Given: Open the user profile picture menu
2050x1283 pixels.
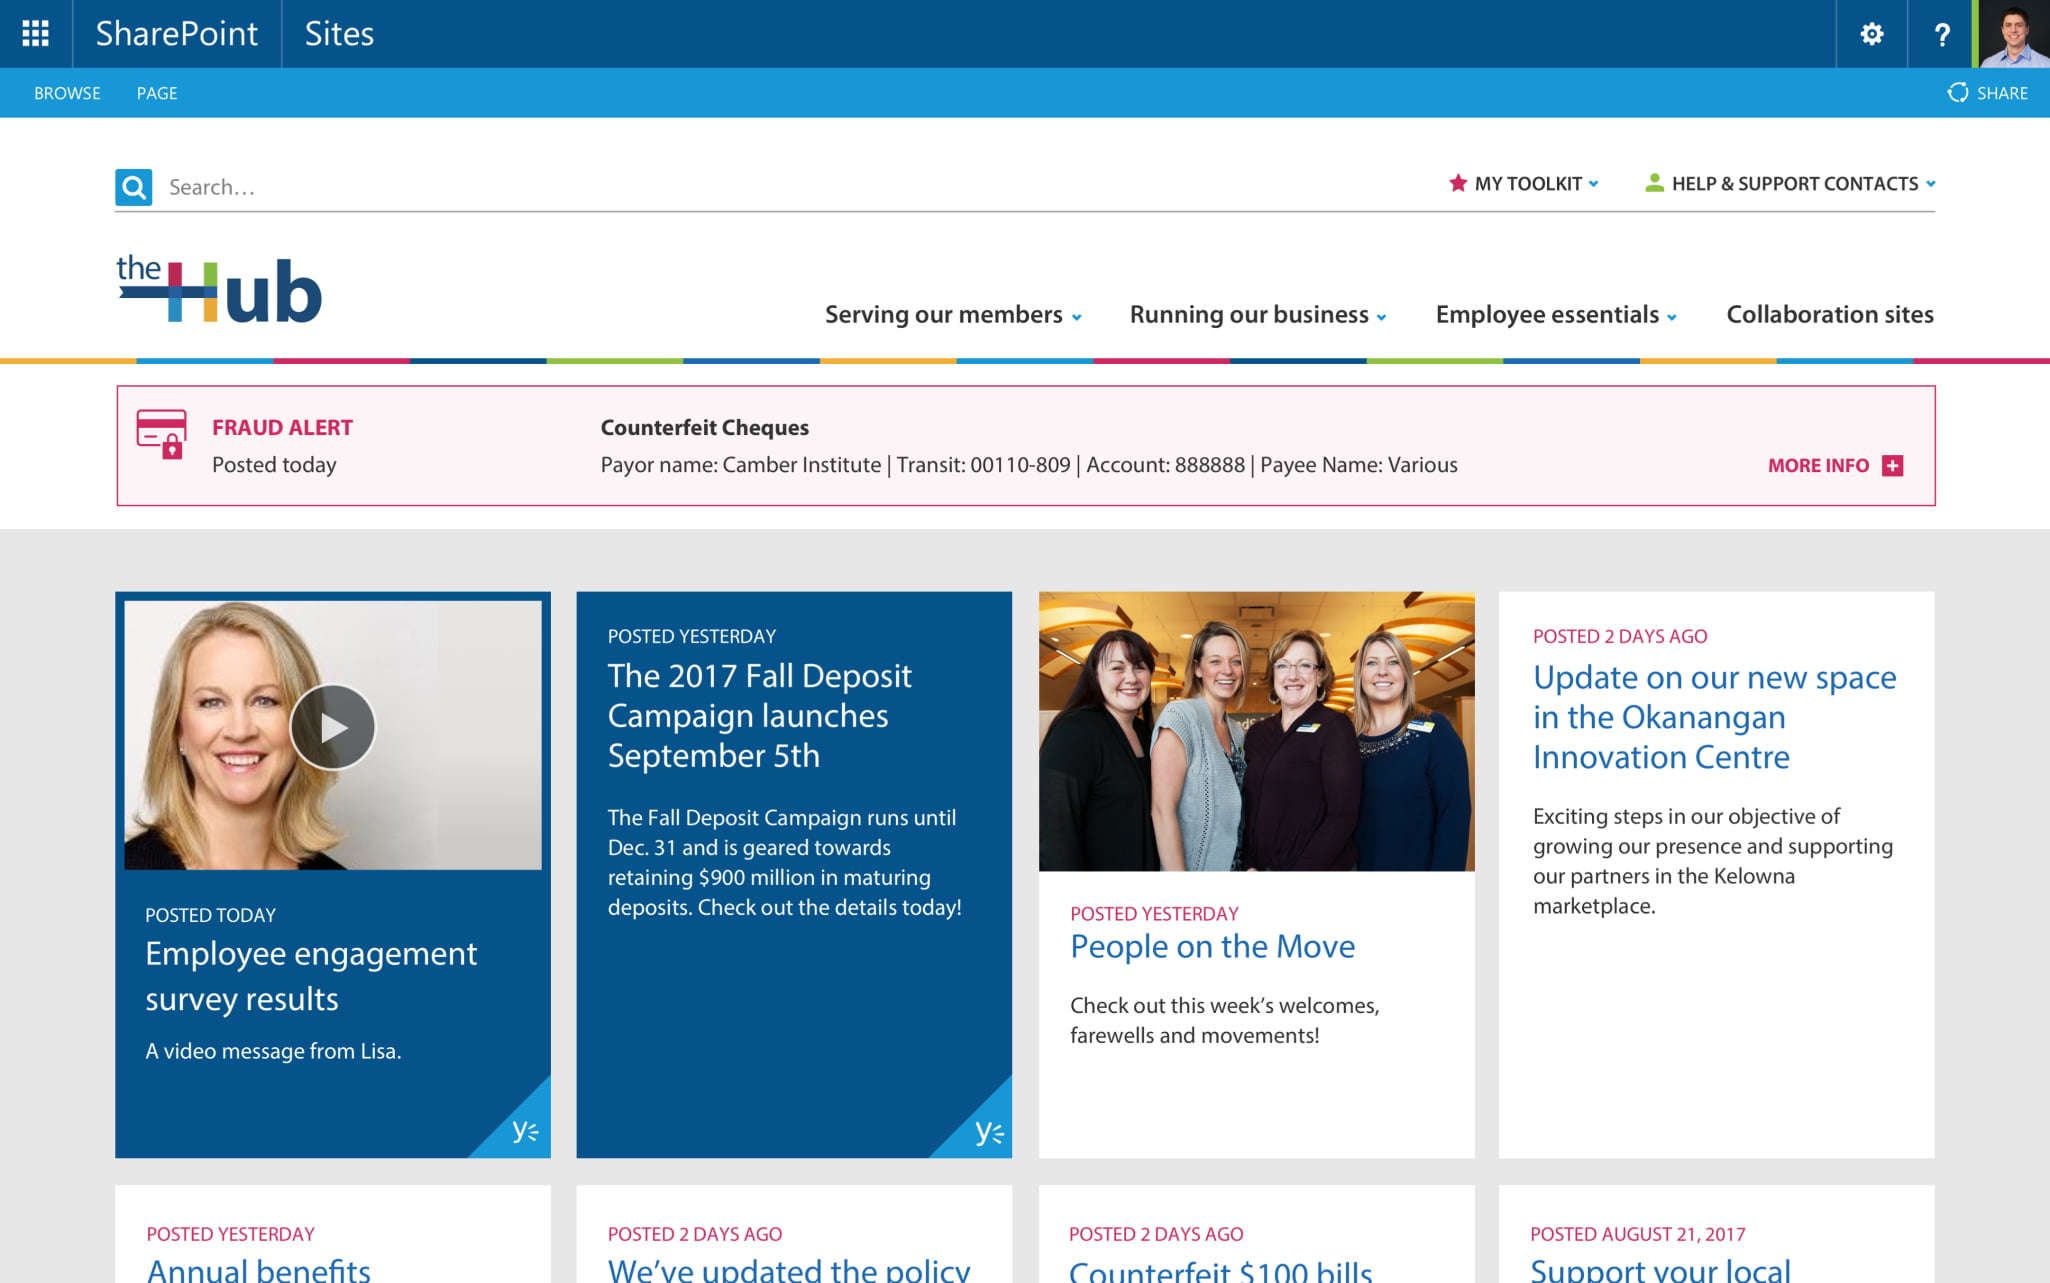Looking at the screenshot, I should point(2013,34).
